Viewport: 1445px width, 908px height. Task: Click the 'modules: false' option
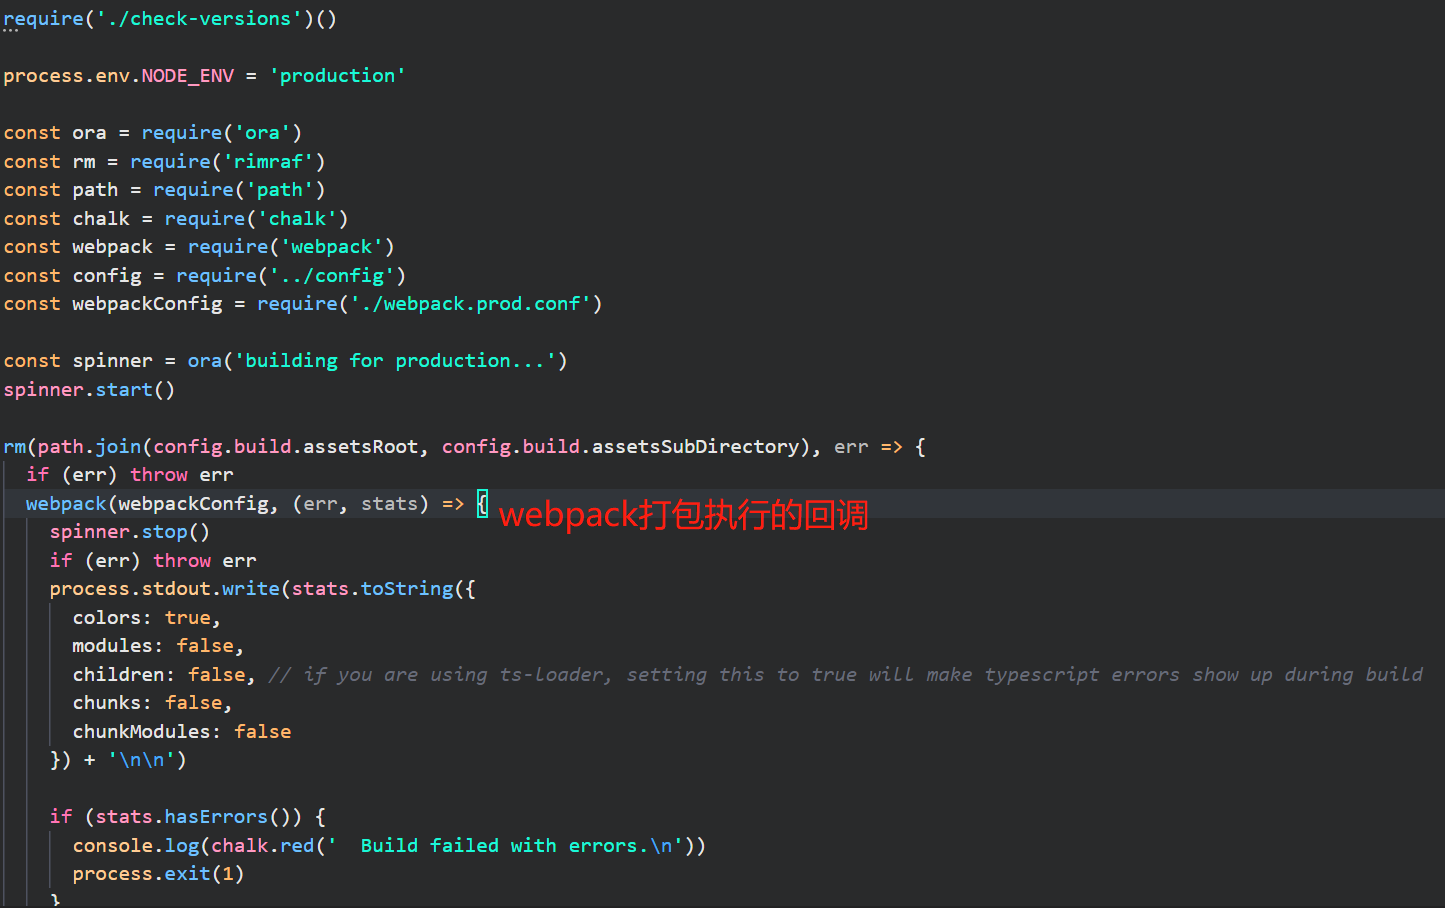point(153,646)
